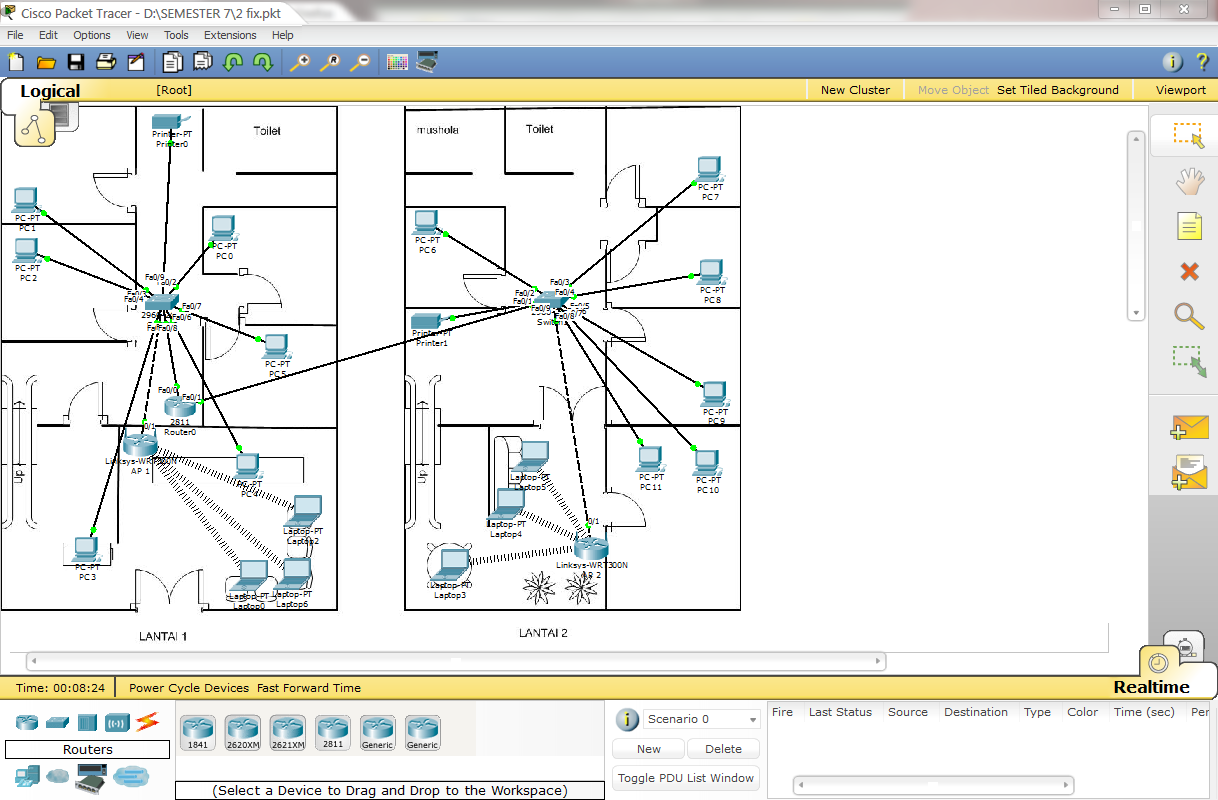Click the Undo toolbar icon
1218x800 pixels.
click(233, 62)
